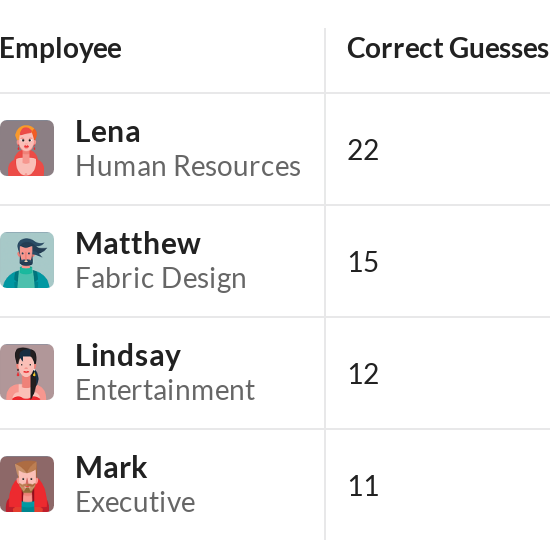Click the Entertainment department label
The width and height of the screenshot is (550, 540).
tap(166, 390)
